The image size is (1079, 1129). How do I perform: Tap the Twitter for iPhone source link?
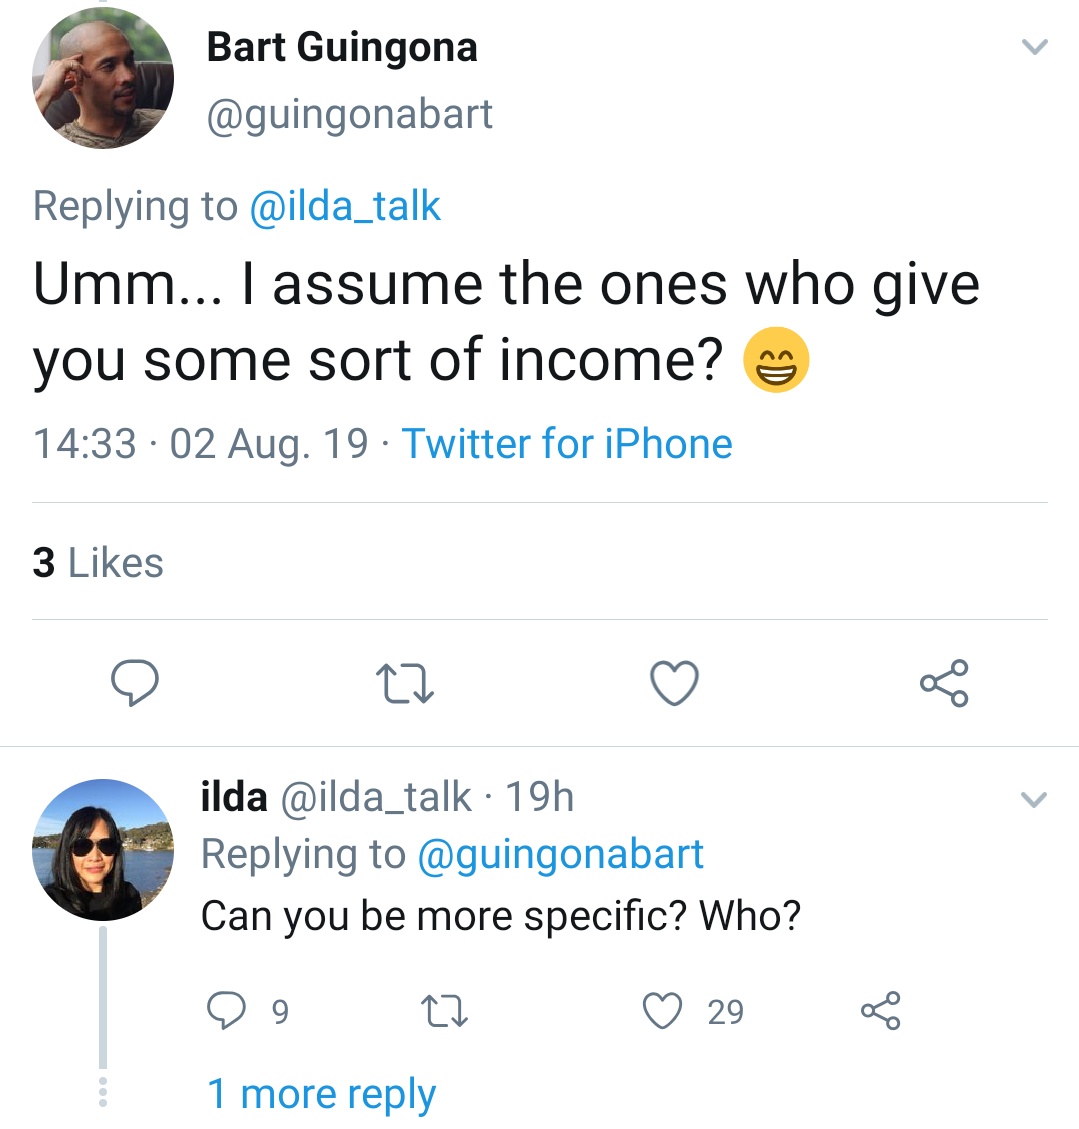(x=567, y=444)
